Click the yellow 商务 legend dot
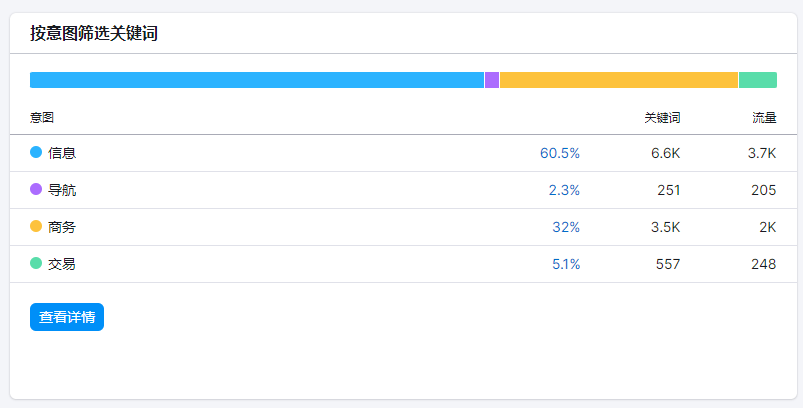The image size is (803, 408). (36, 226)
